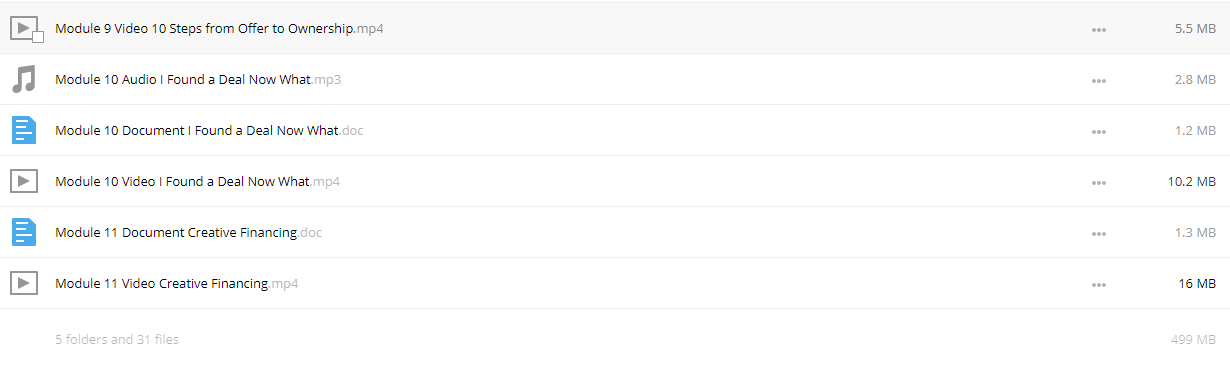Open more options for Module 10 Document
1230x380 pixels.
[x=1099, y=131]
